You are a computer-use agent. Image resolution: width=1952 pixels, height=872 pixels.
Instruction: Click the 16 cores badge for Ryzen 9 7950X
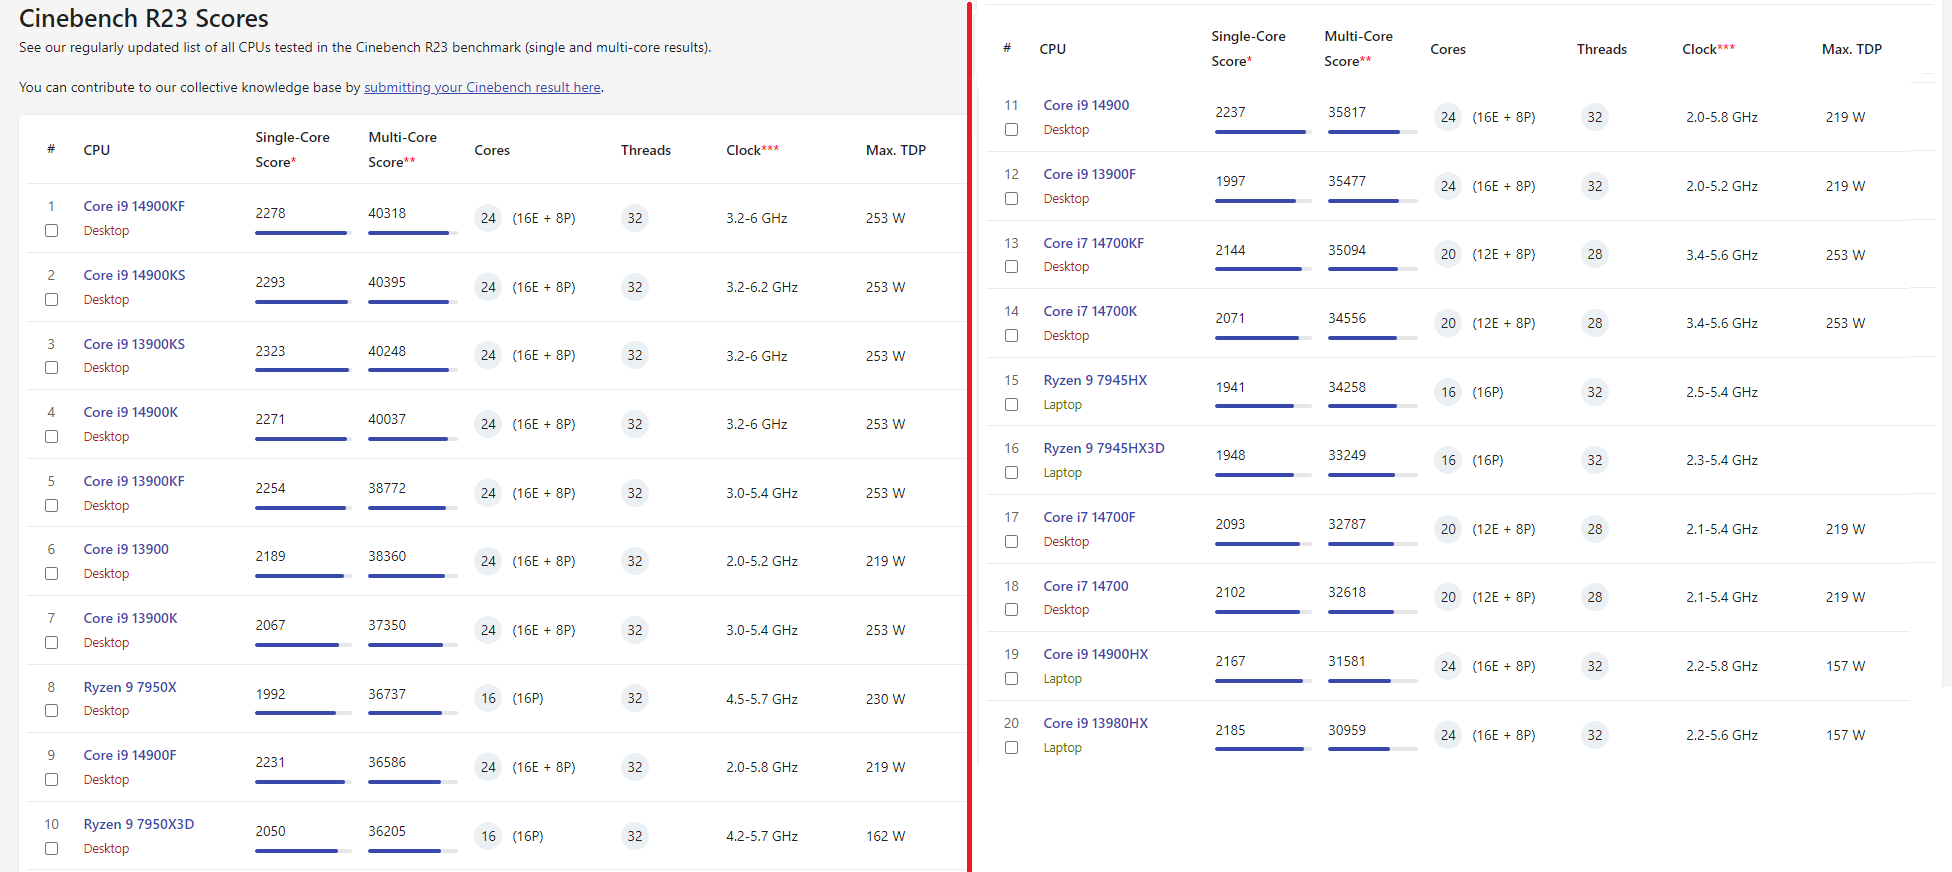click(488, 699)
